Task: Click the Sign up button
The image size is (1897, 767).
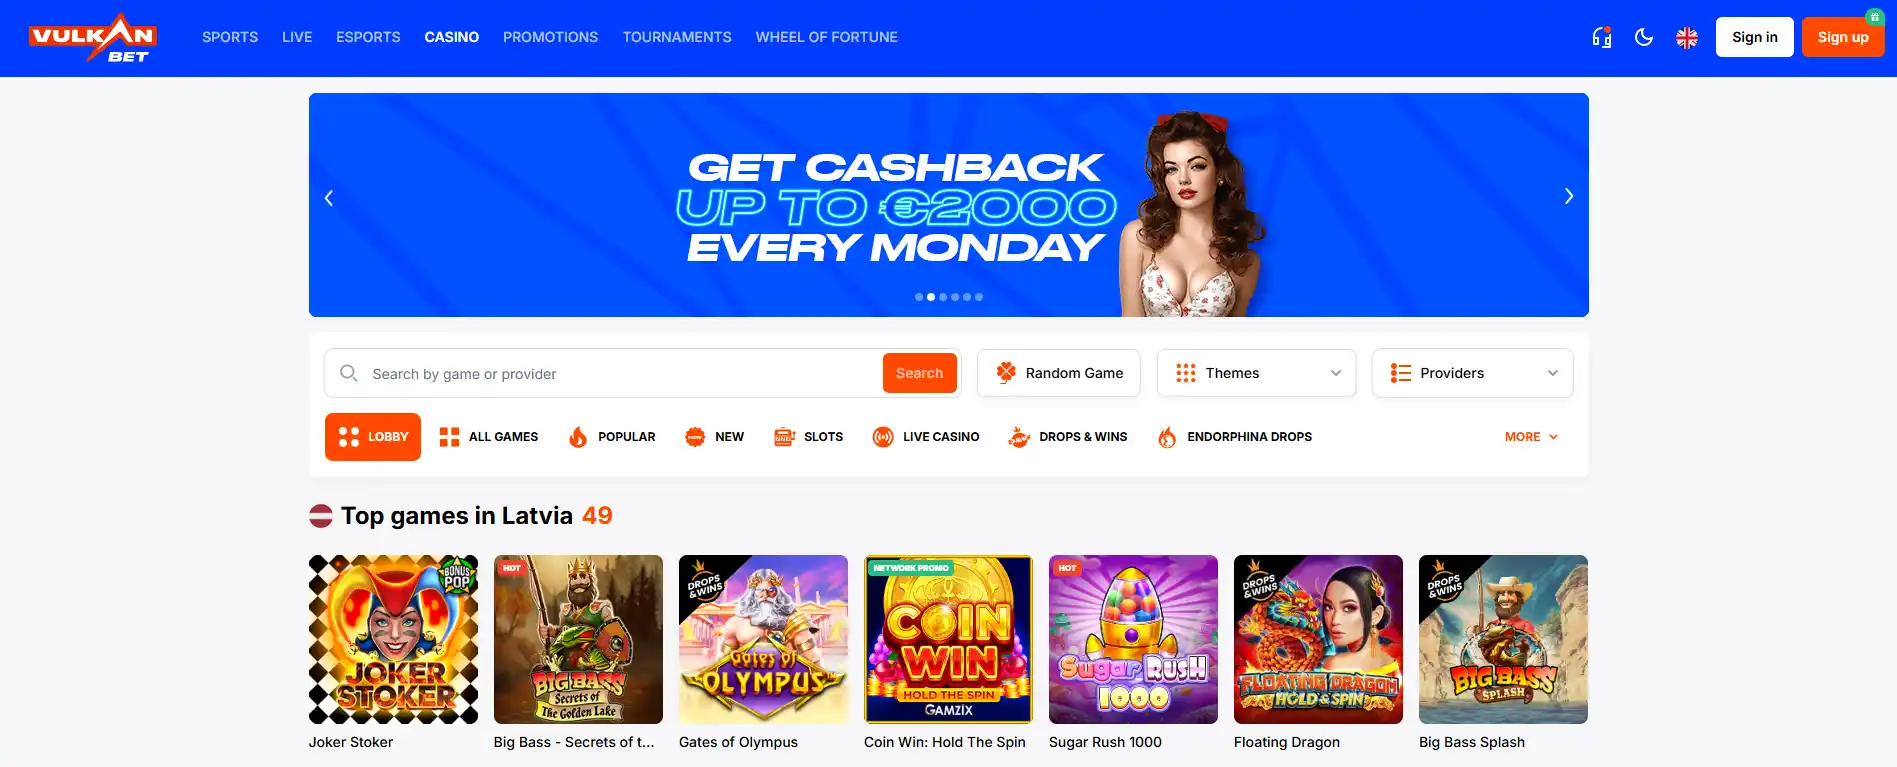Action: click(1843, 37)
